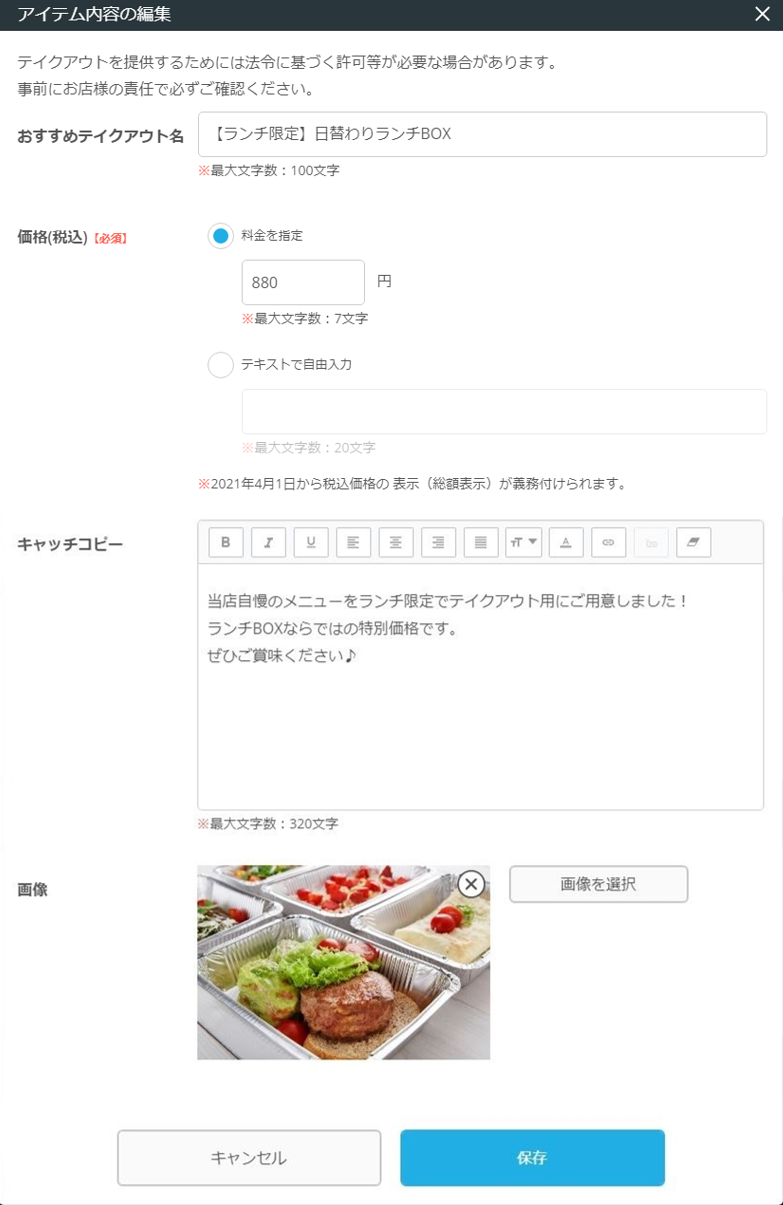The image size is (783, 1205).
Task: Insert a hyperlink in the editor
Action: (608, 542)
